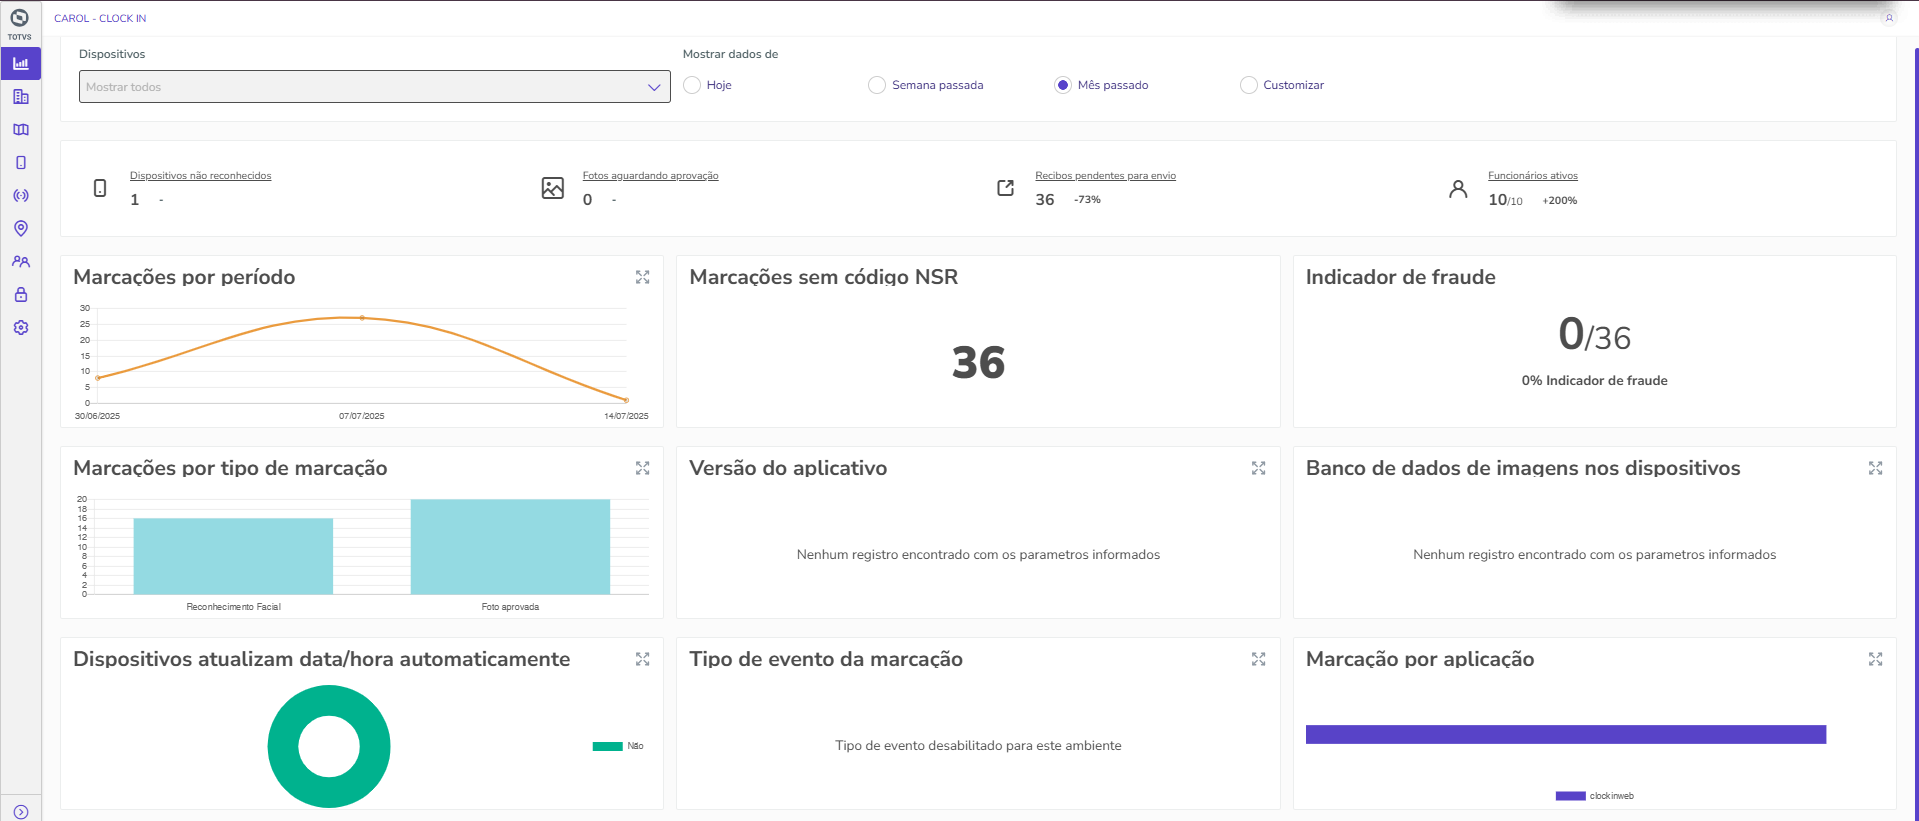Expand the sidebar with bottom arrow button
Screen dimensions: 1919x821
pos(21,812)
